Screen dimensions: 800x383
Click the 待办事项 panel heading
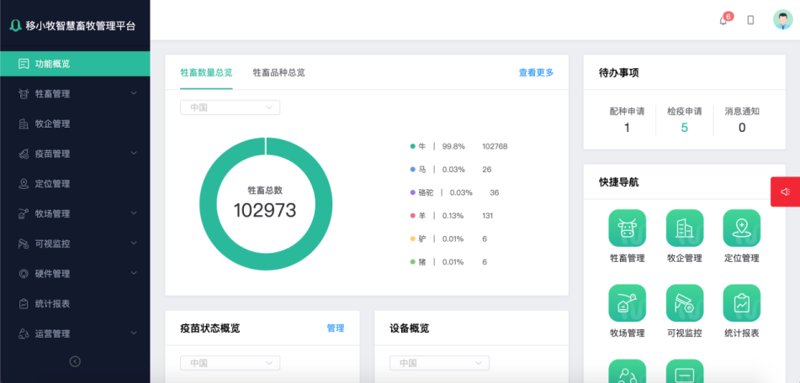pyautogui.click(x=619, y=73)
